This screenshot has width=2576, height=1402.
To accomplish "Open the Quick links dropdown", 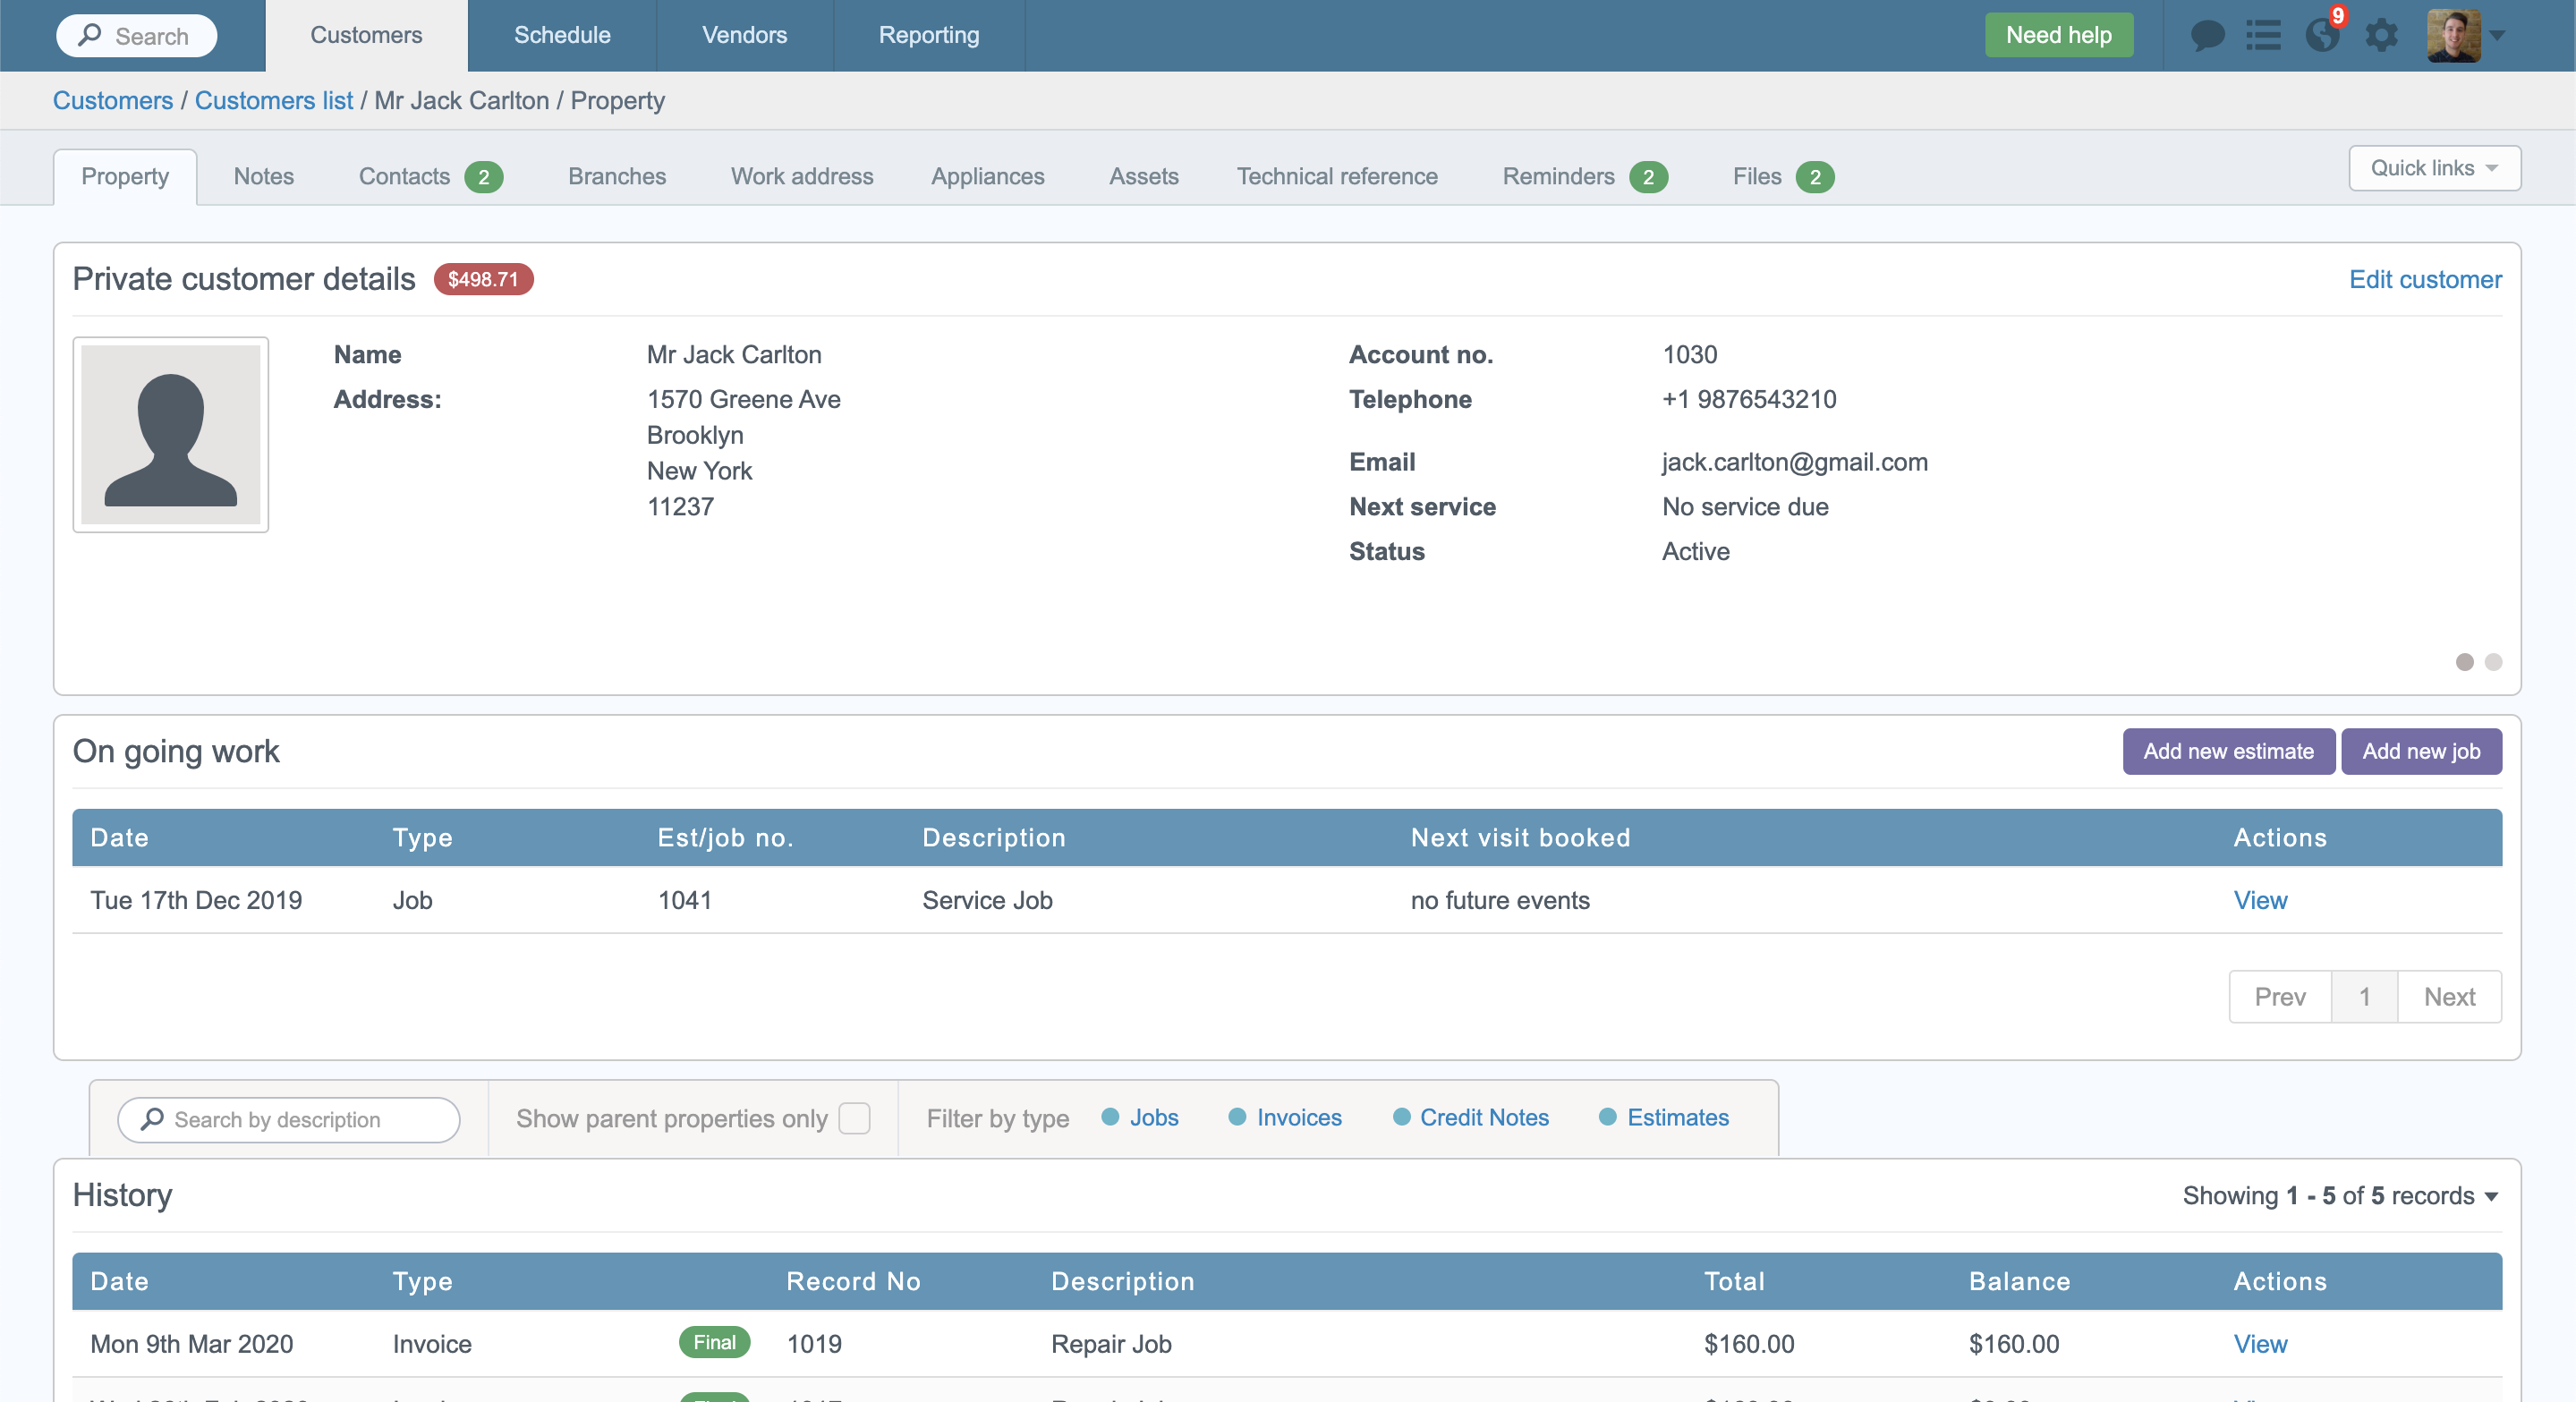I will click(2434, 168).
